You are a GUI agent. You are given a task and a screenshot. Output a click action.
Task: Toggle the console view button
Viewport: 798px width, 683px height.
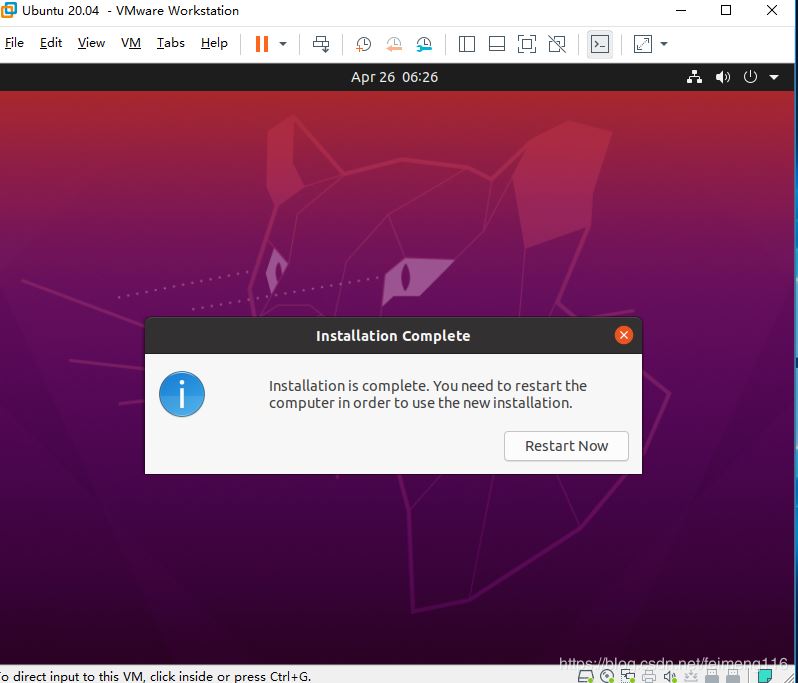tap(600, 44)
